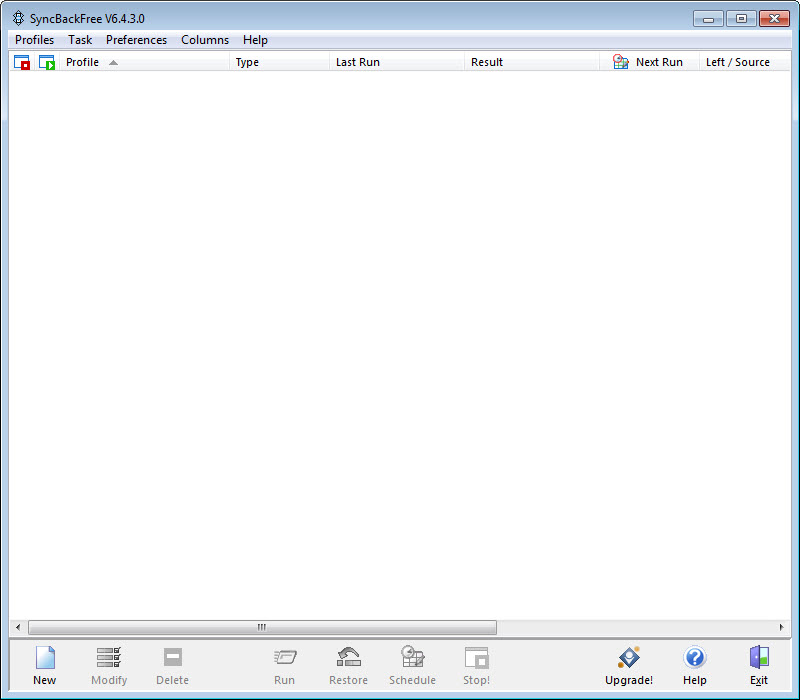Screen dimensions: 800x700
Task: Select the Restore toolbar icon
Action: [x=348, y=658]
